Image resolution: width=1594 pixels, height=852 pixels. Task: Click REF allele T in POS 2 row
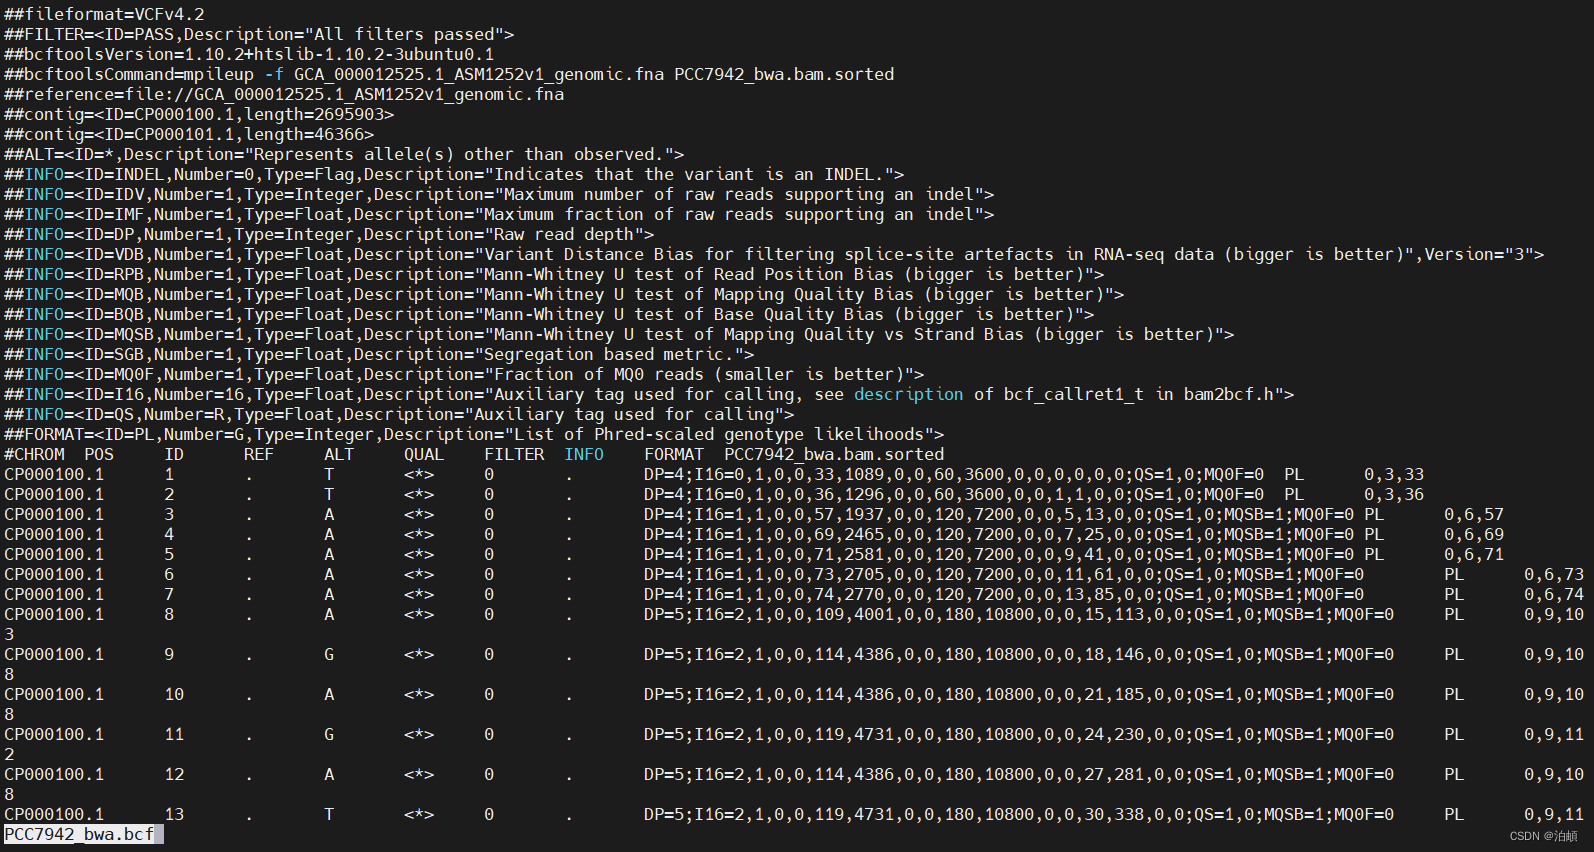329,494
